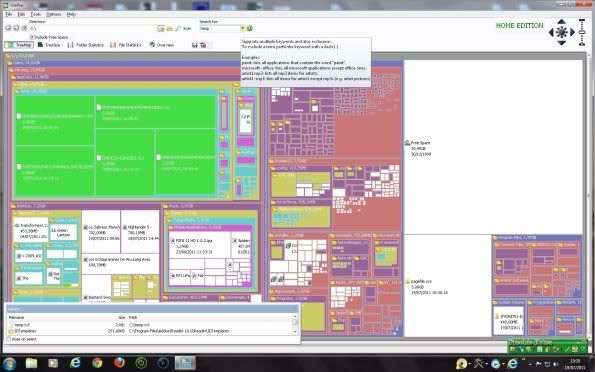The image size is (595, 372).
Task: Click the pan right arrow
Action: [x=573, y=33]
